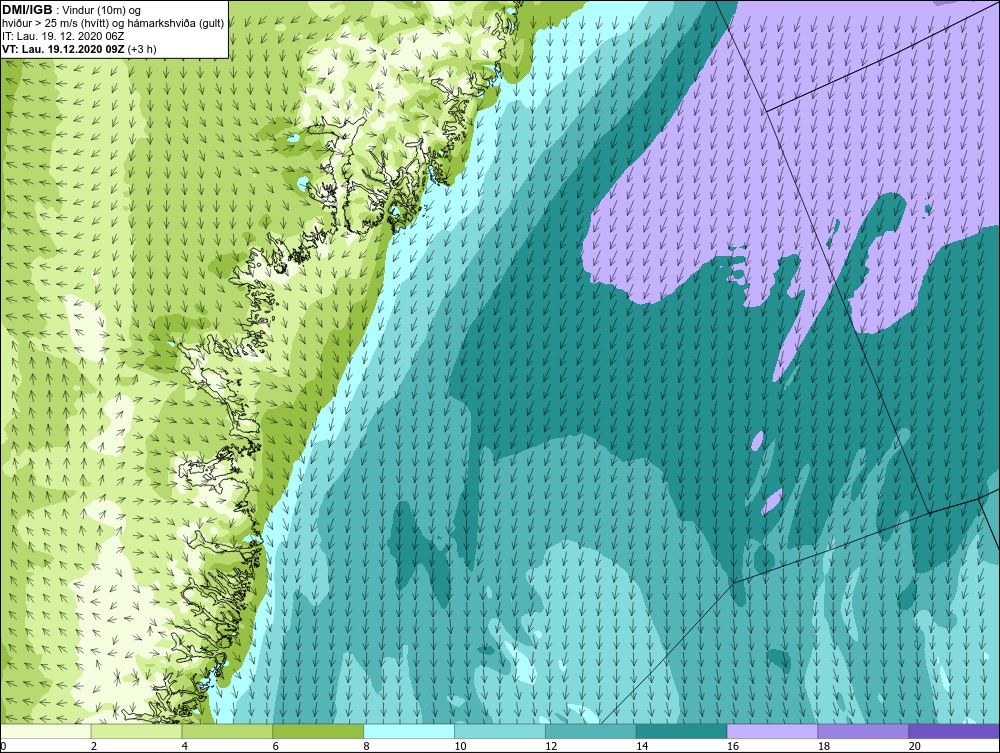
Task: Click the 16–18 m/s light purple swatch
Action: coord(772,731)
